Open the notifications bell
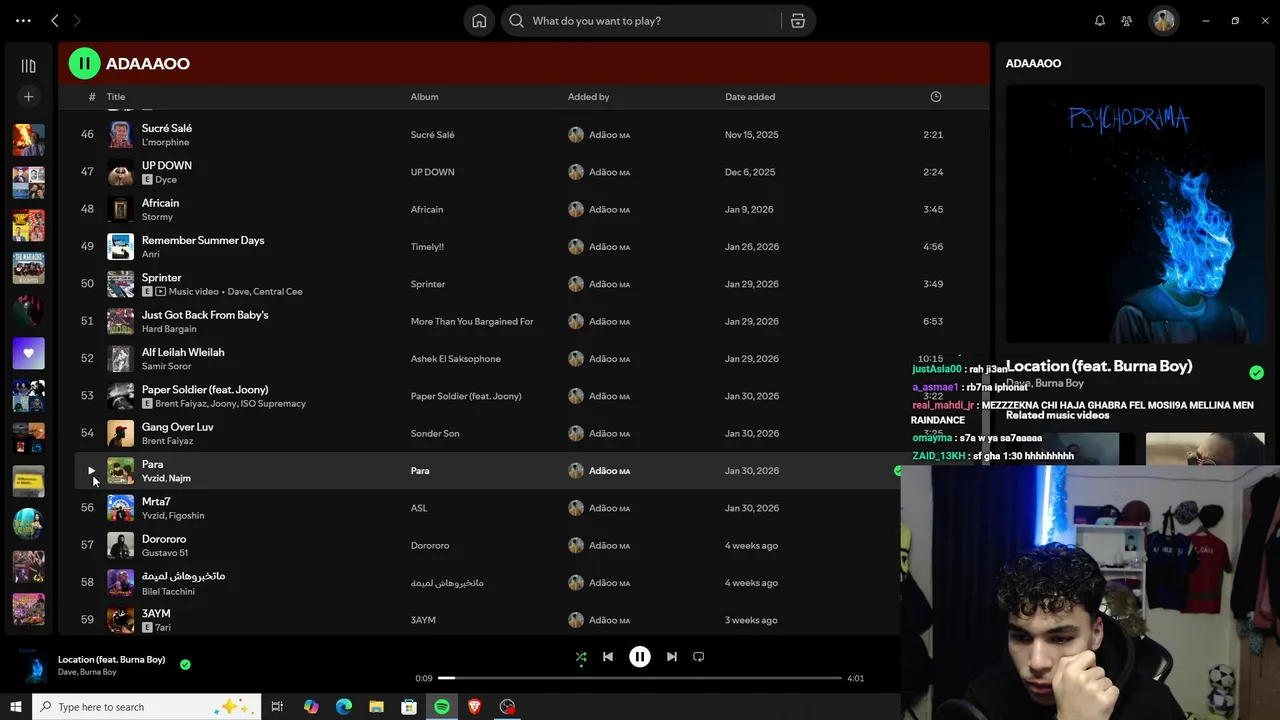The width and height of the screenshot is (1280, 720). click(1100, 21)
